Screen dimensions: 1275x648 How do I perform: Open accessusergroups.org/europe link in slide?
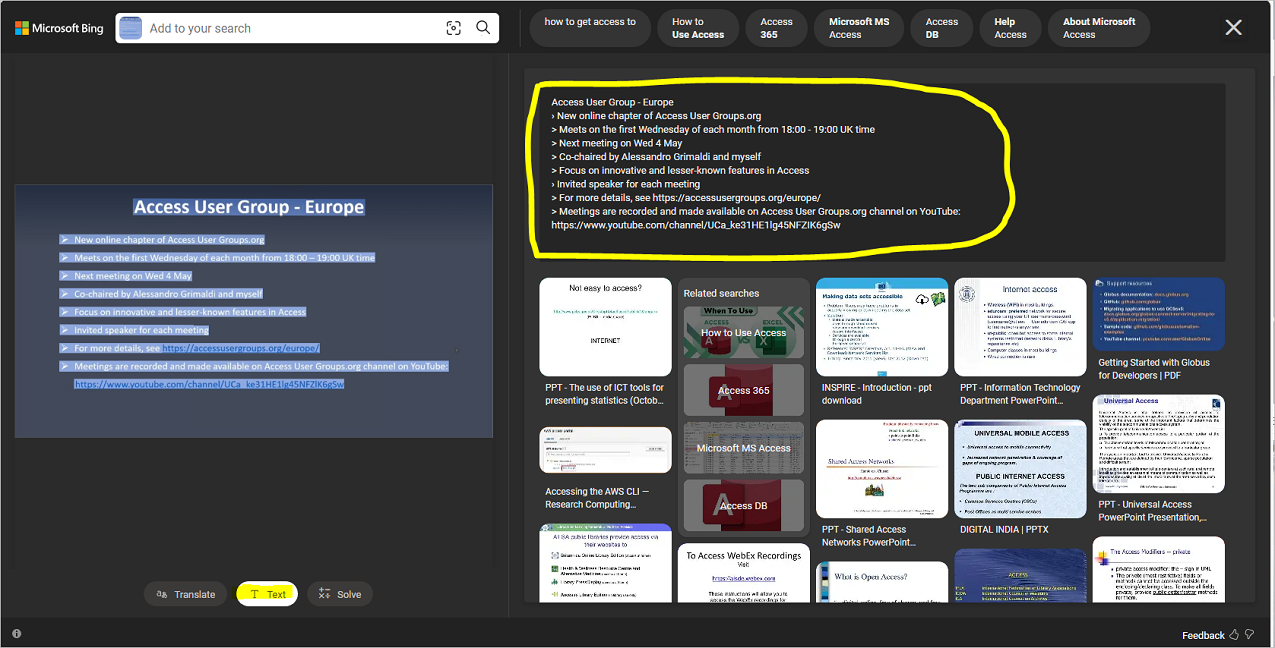[241, 348]
